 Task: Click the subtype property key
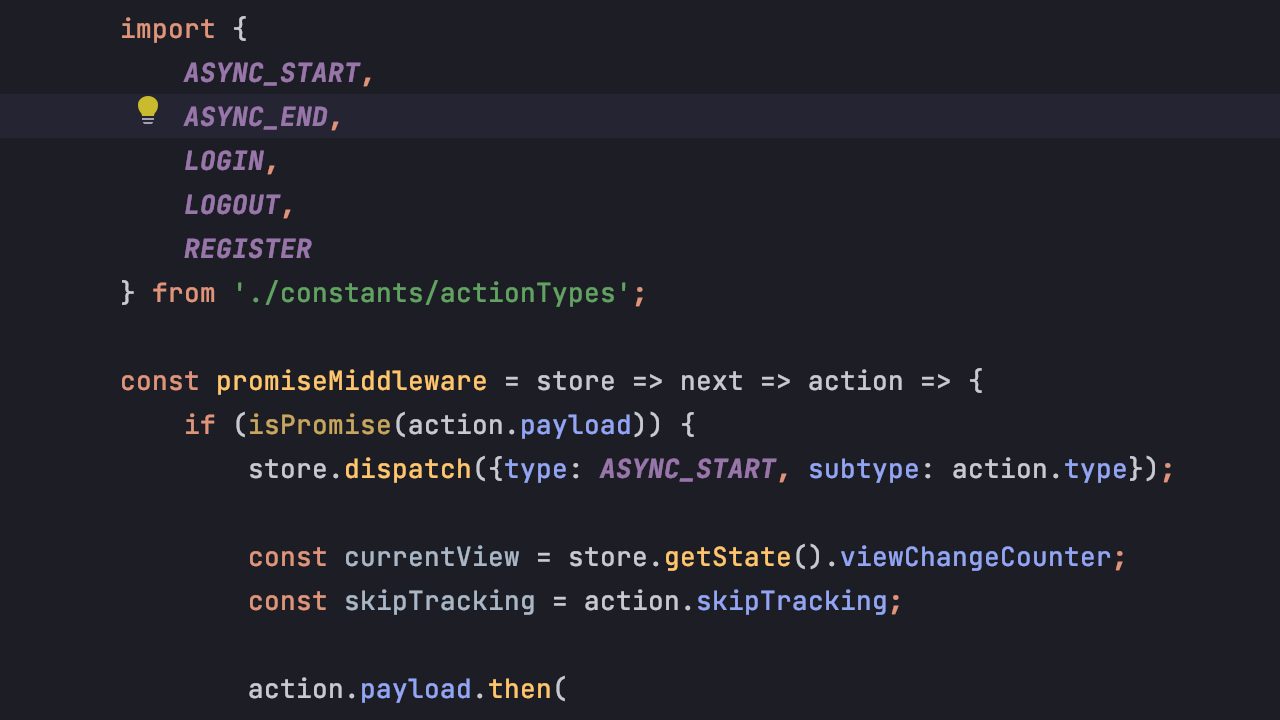[864, 469]
